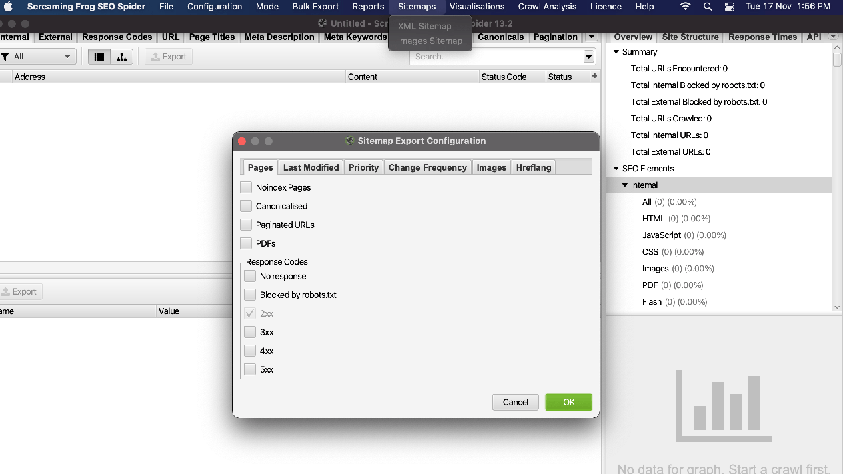Image resolution: width=843 pixels, height=474 pixels.
Task: Collapse the Summary tree section
Action: (616, 52)
